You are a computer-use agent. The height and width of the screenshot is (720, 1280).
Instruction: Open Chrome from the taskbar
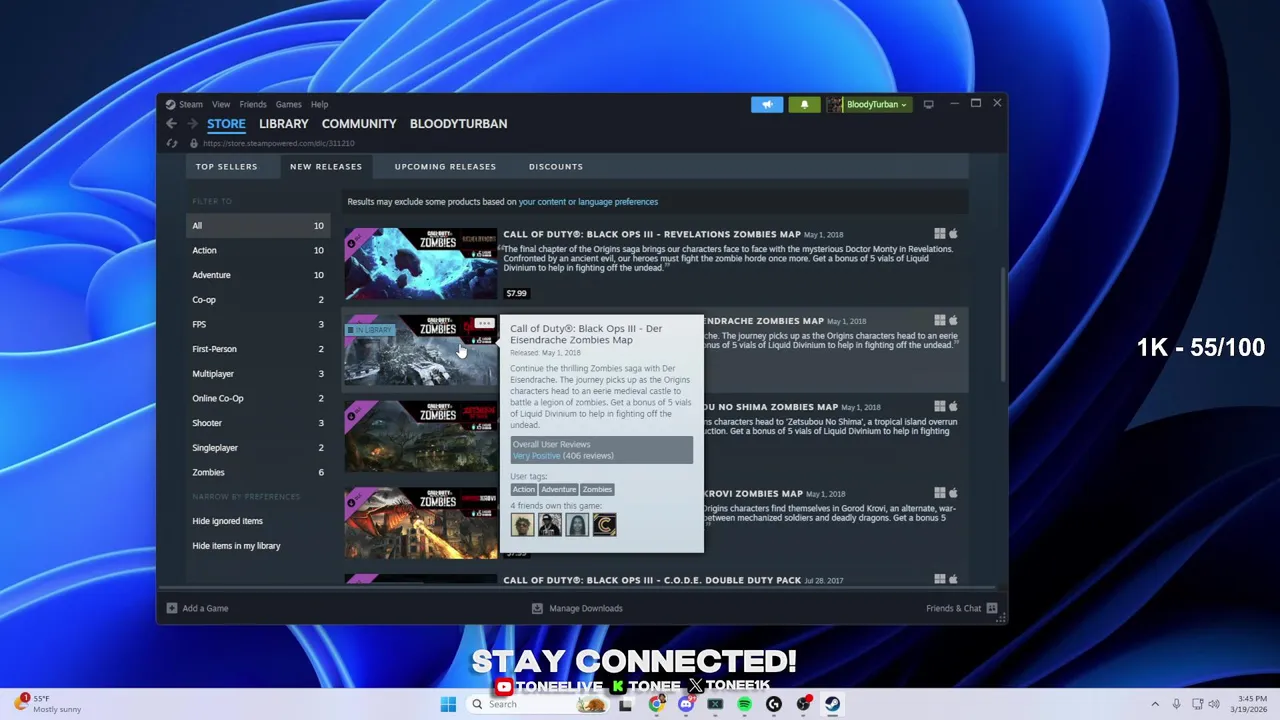656,704
